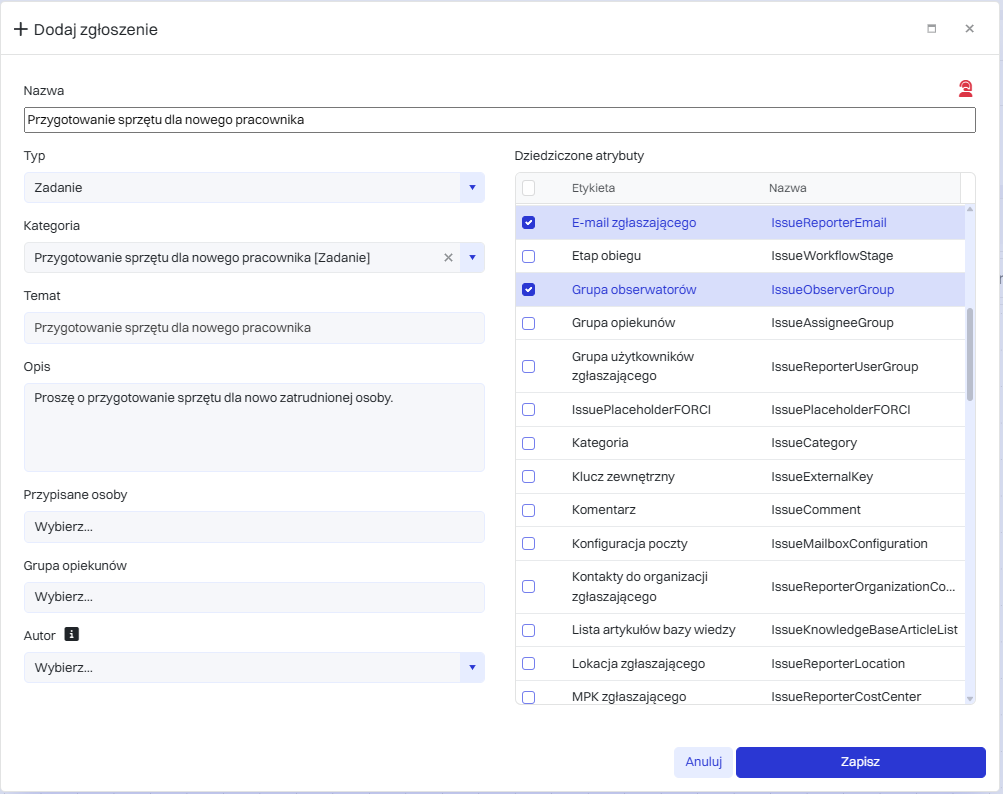The width and height of the screenshot is (1003, 794).
Task: Select IssueReporterCostCenter name cell
Action: coord(846,697)
